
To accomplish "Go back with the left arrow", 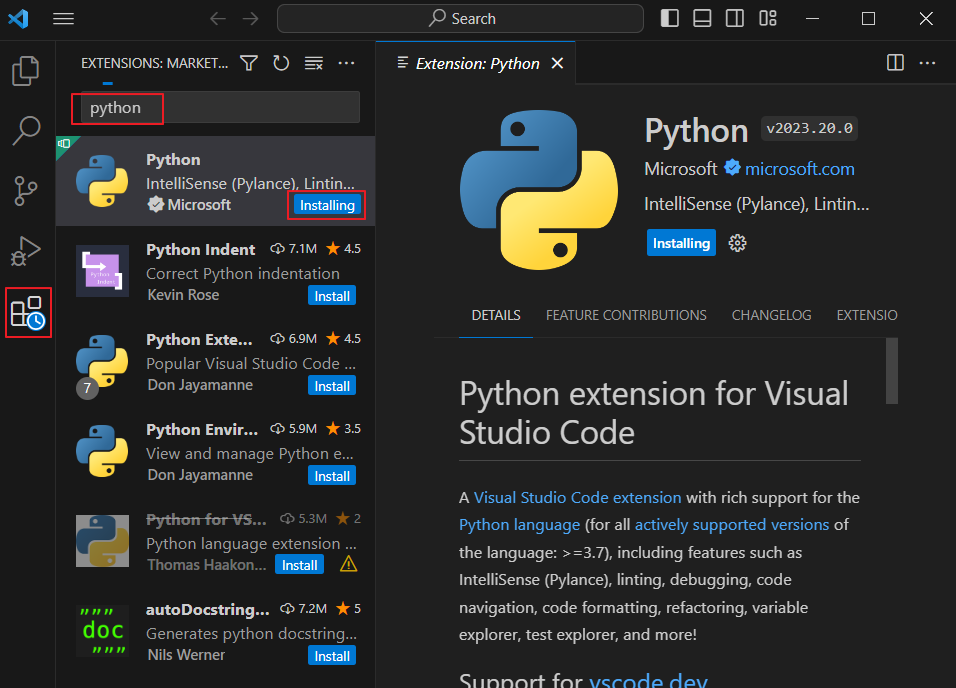I will click(x=218, y=19).
